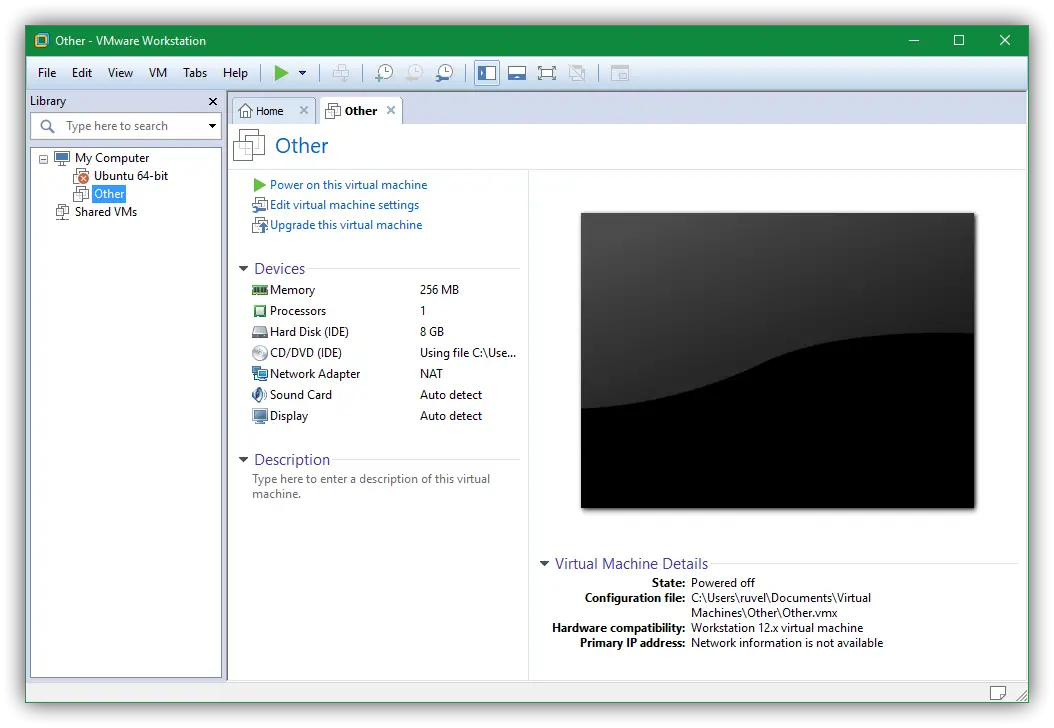The height and width of the screenshot is (728, 1054).
Task: Click Power on this virtual machine
Action: tap(347, 185)
